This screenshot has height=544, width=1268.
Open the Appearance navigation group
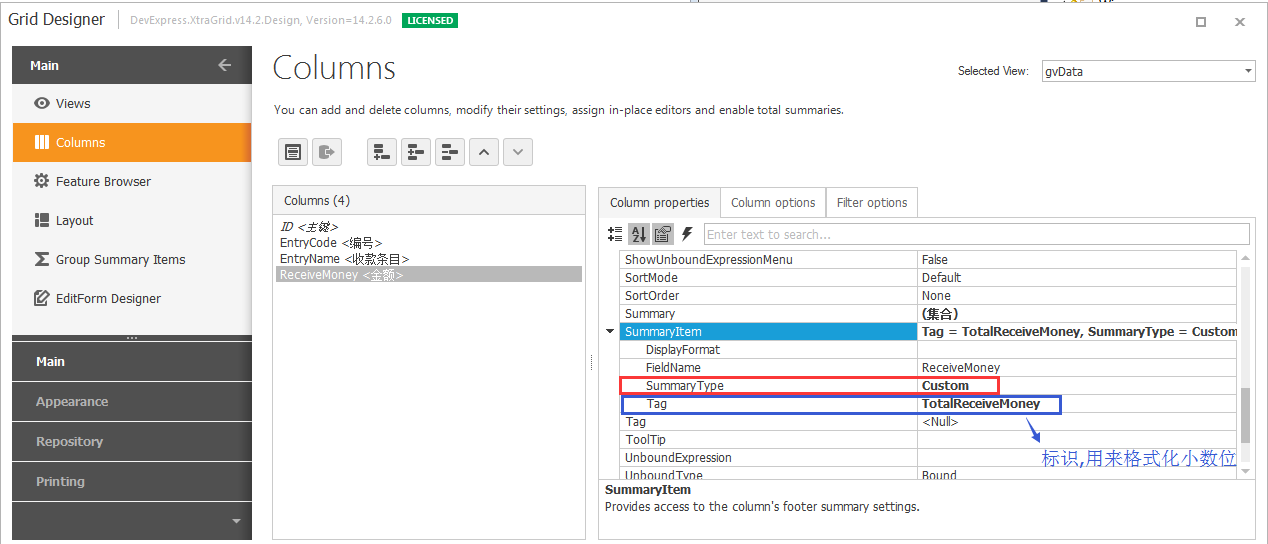[x=132, y=401]
